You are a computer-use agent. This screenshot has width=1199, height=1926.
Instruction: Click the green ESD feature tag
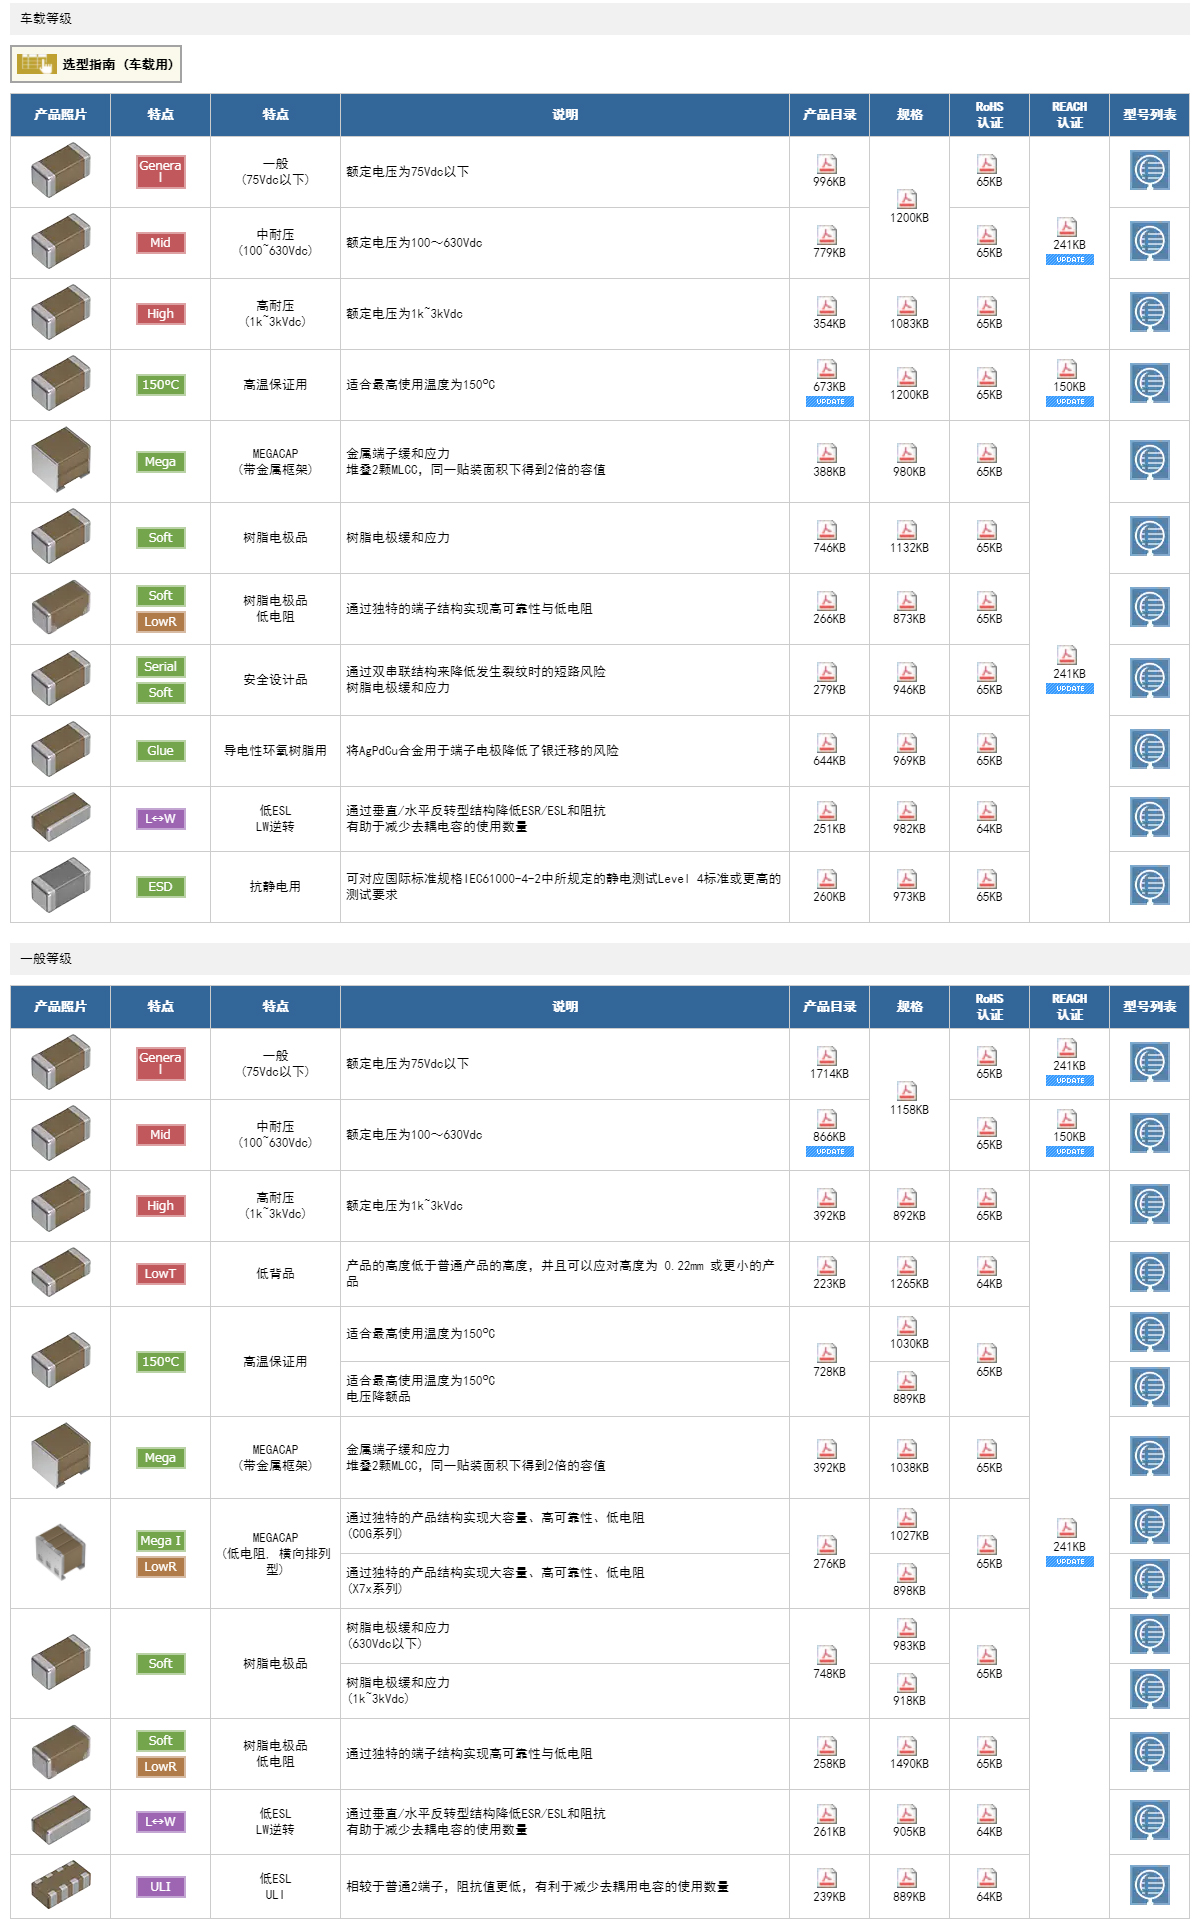pos(160,887)
